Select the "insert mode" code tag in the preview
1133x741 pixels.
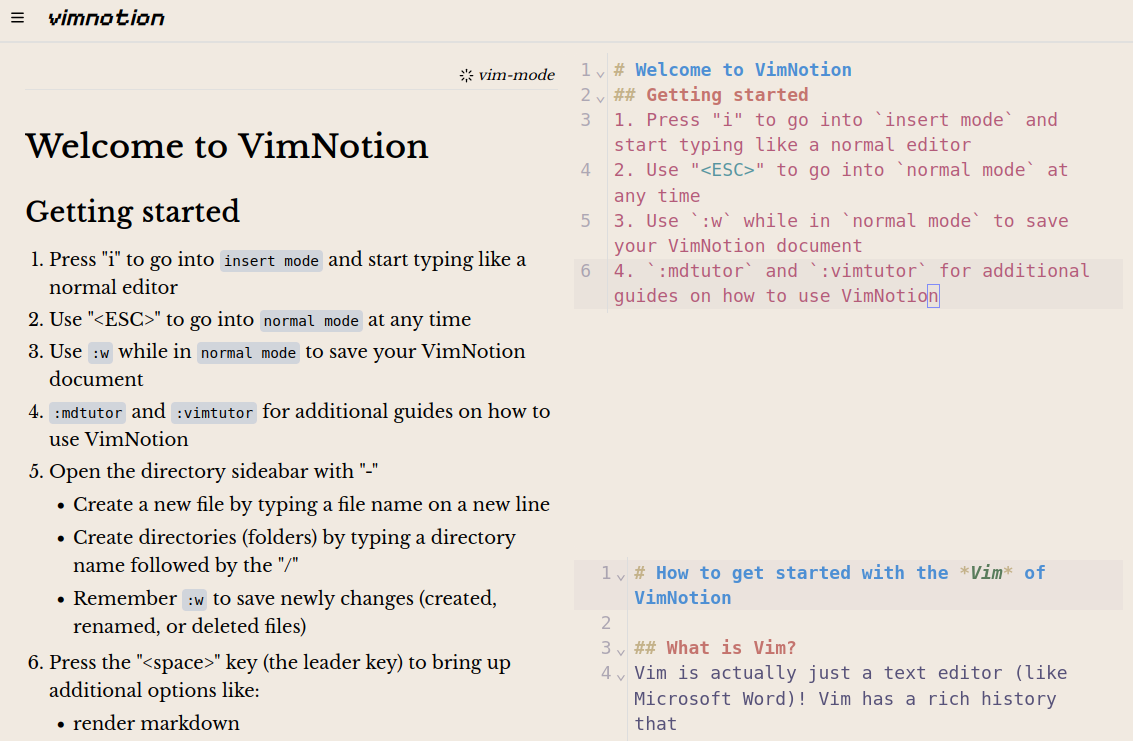pos(272,261)
